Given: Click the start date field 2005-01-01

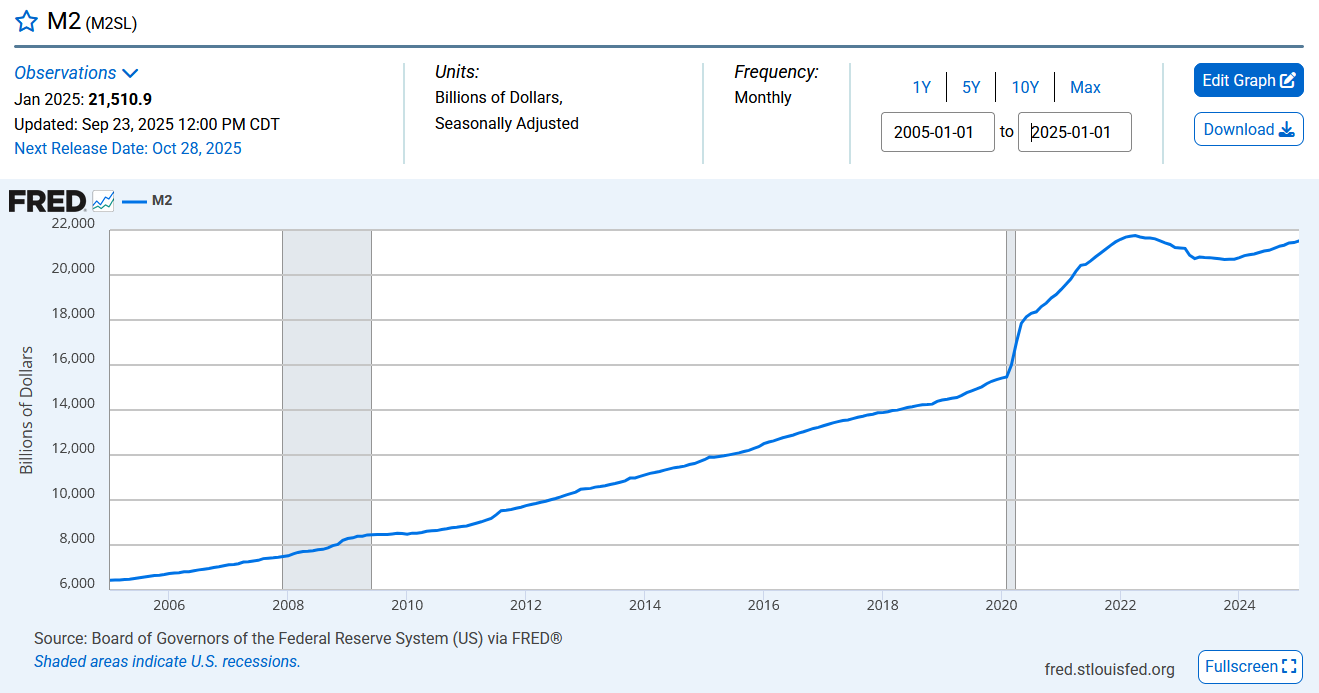Looking at the screenshot, I should point(937,132).
